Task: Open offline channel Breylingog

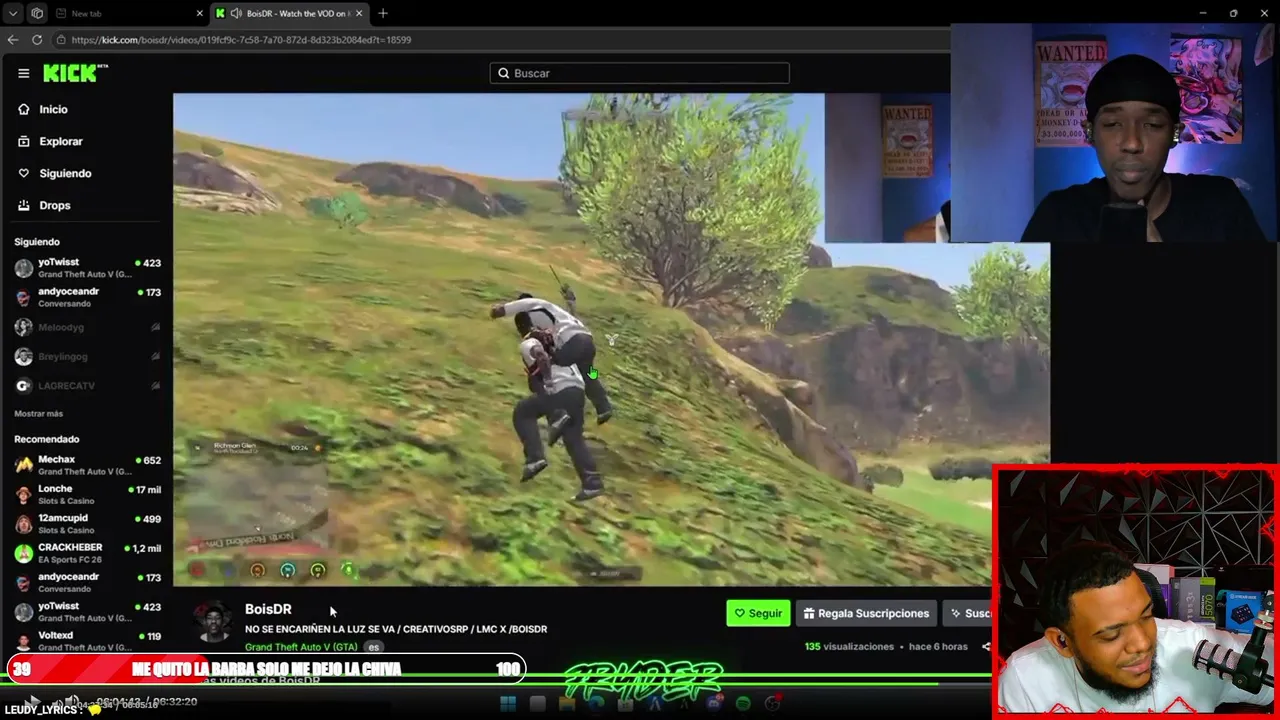Action: pyautogui.click(x=87, y=356)
